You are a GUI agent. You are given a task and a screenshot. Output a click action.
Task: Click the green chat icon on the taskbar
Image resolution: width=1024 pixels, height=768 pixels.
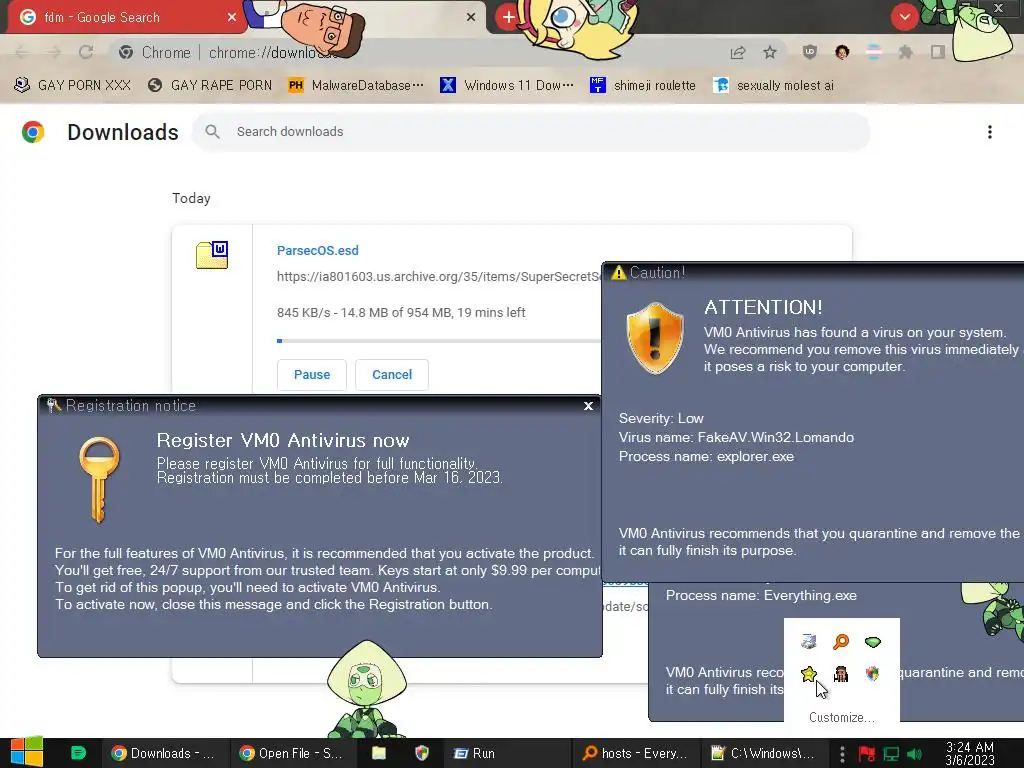pyautogui.click(x=78, y=753)
